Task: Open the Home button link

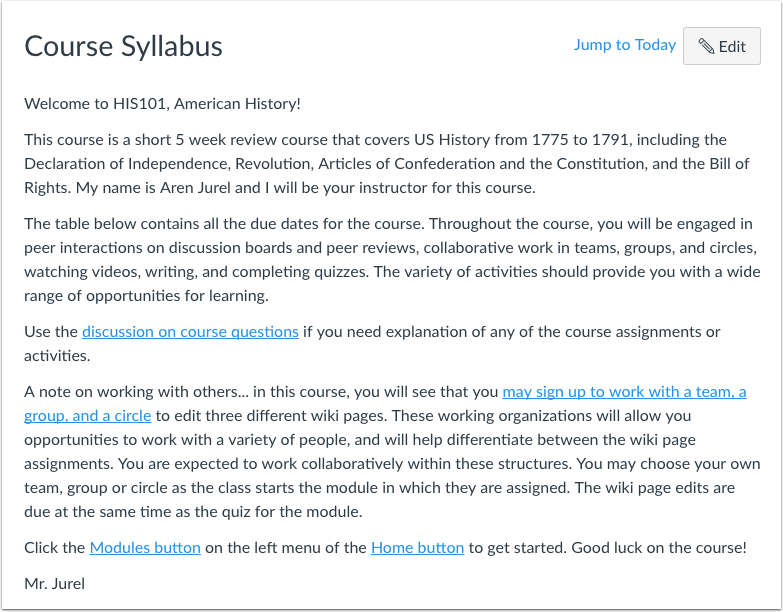Action: pos(417,548)
